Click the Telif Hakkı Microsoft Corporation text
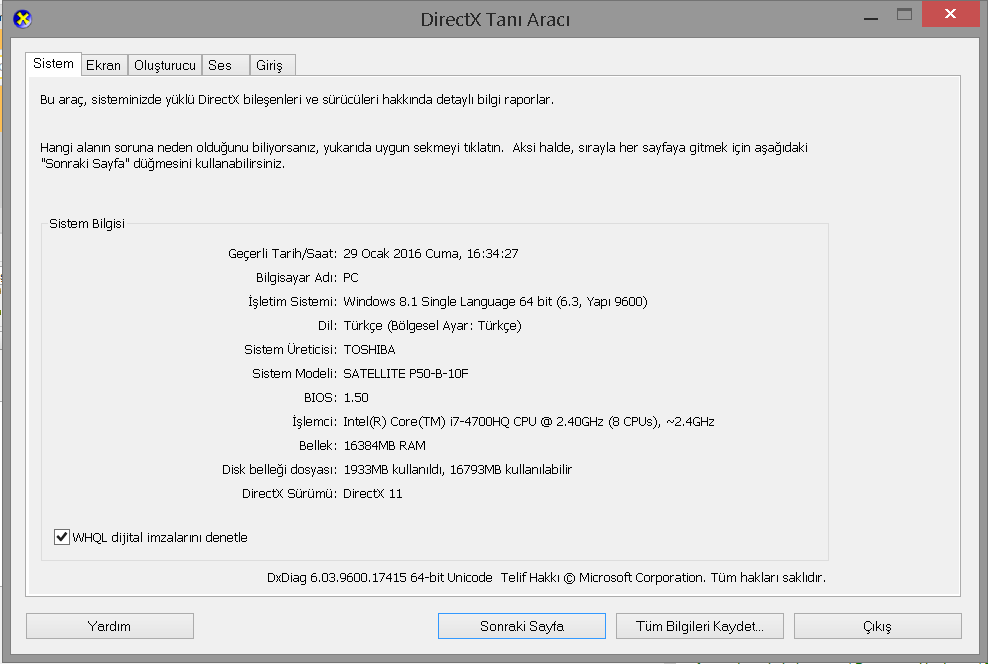The height and width of the screenshot is (664, 988). (x=663, y=578)
